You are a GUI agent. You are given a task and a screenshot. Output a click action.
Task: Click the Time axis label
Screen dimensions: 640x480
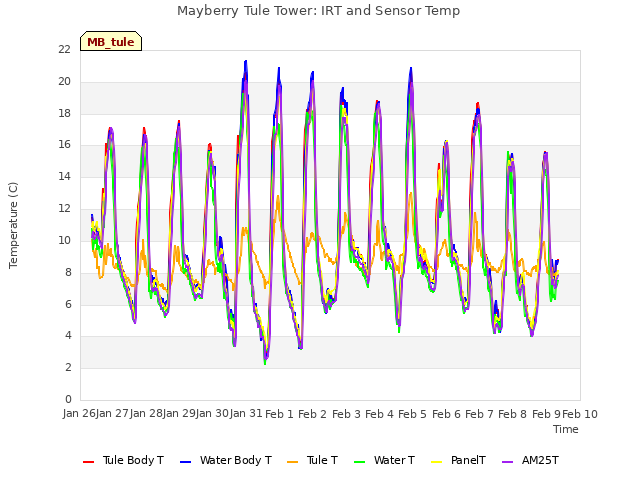(x=566, y=429)
